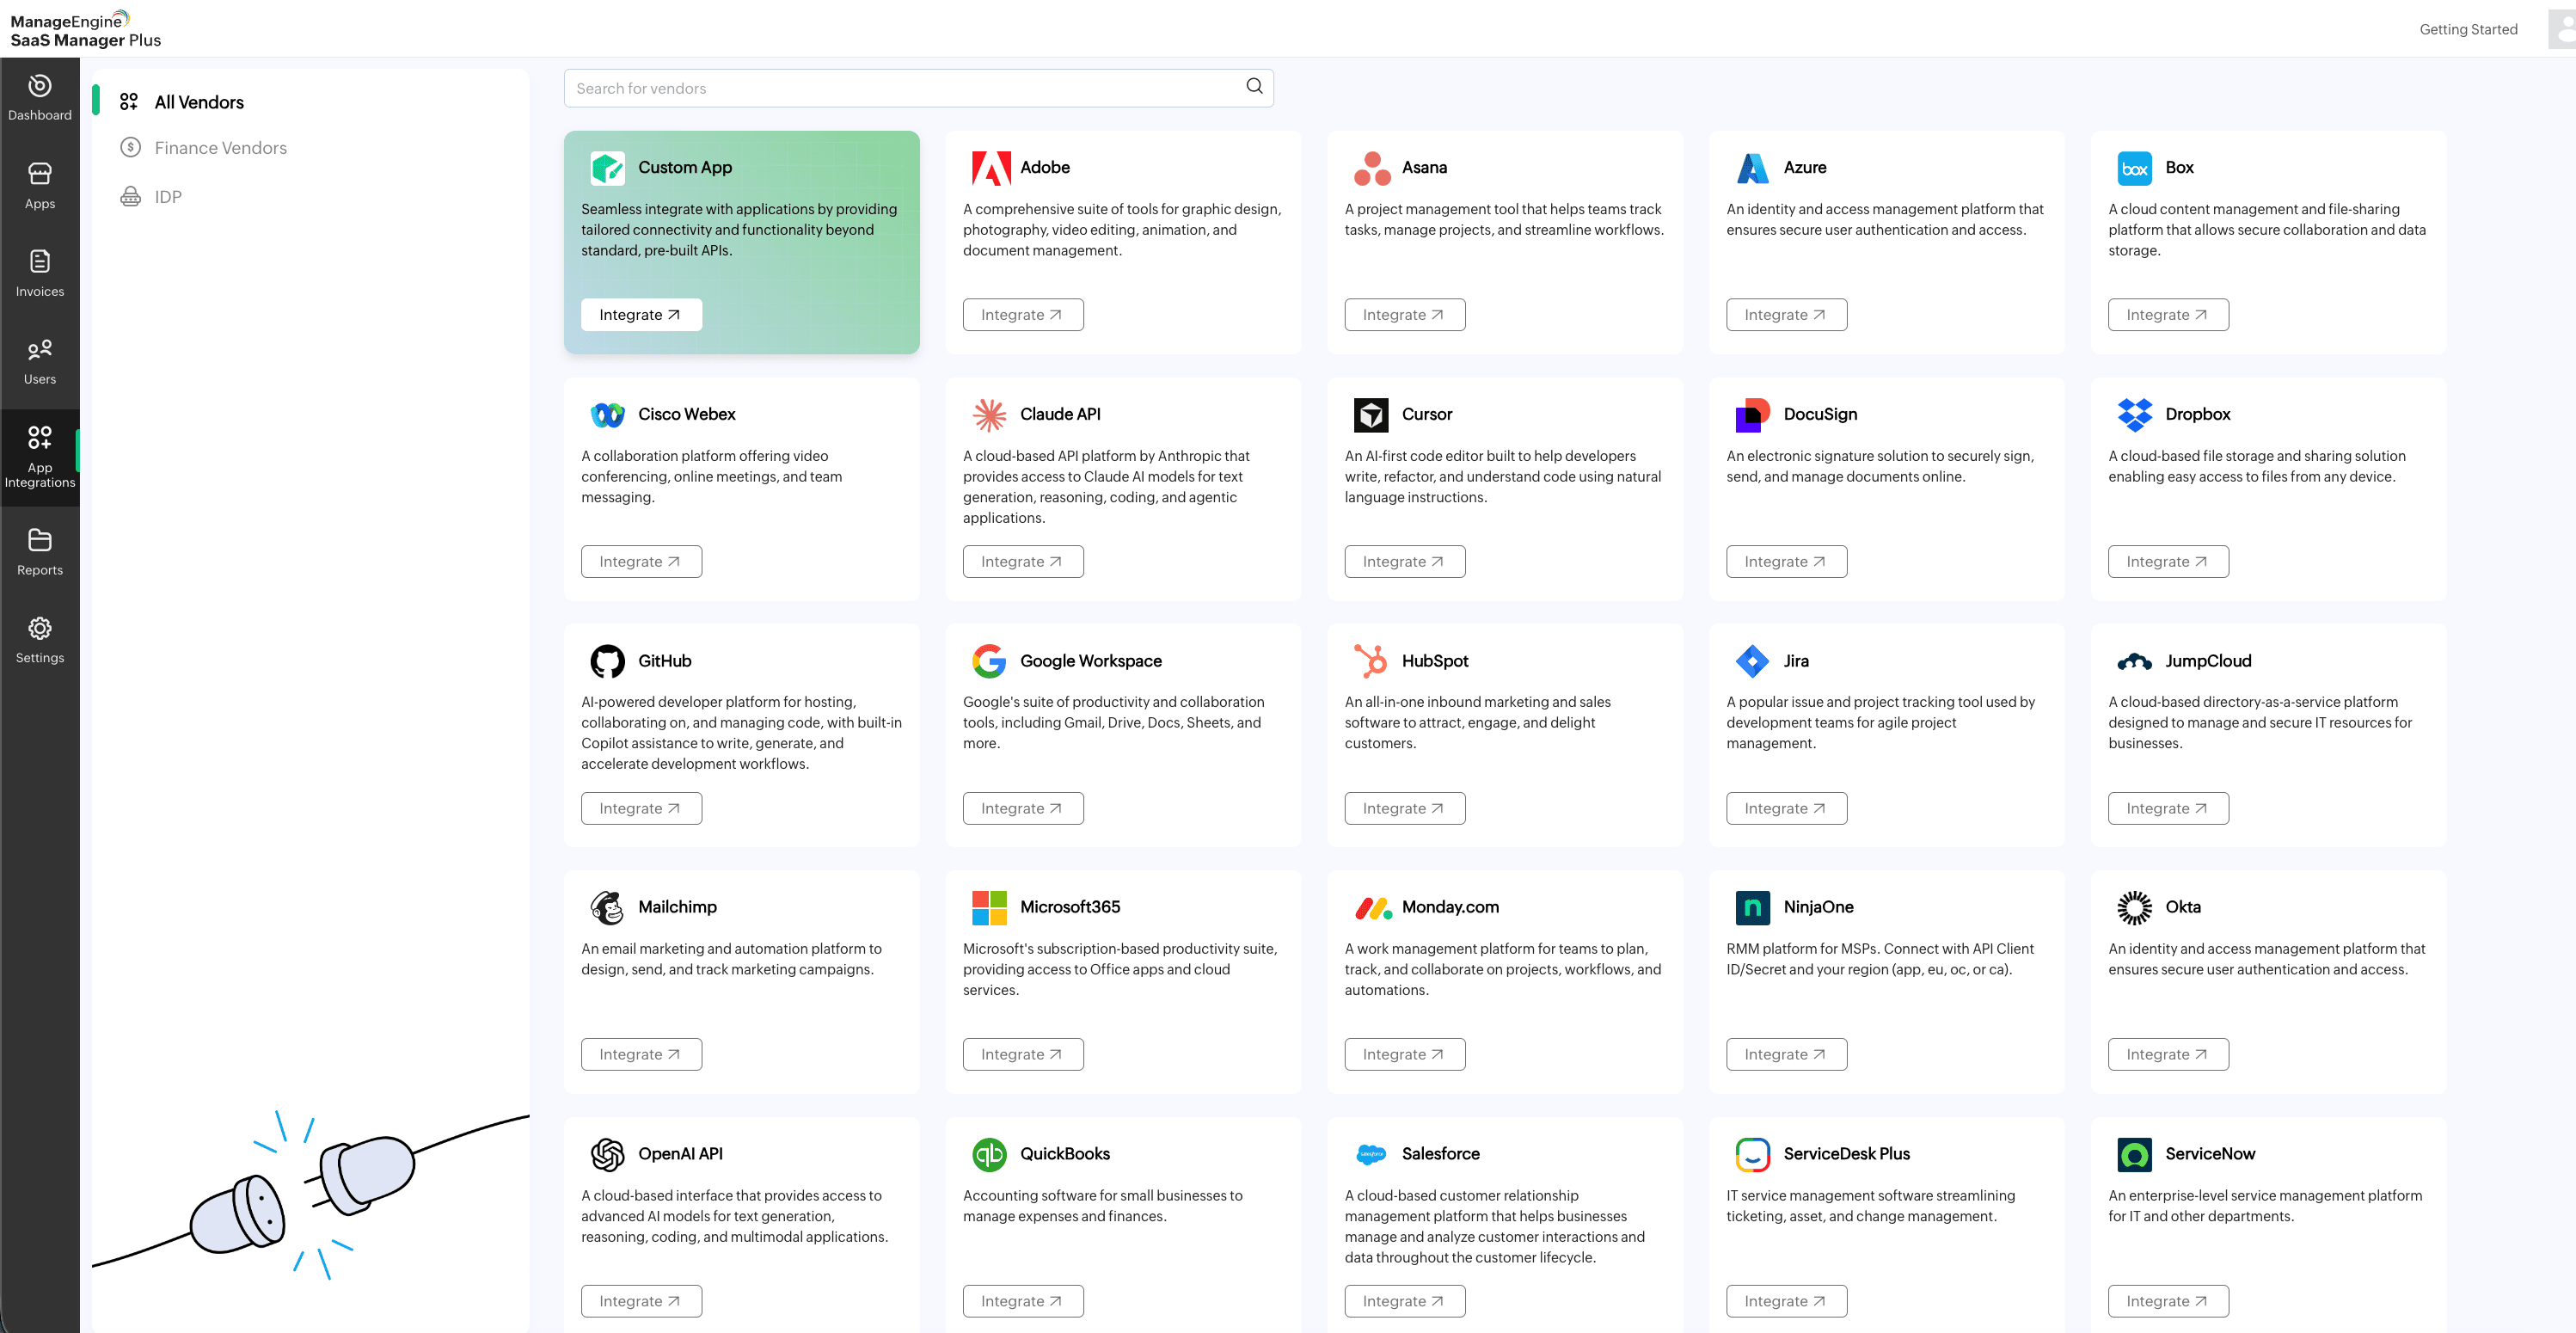
Task: Click the Azure logo icon
Action: (x=1753, y=168)
